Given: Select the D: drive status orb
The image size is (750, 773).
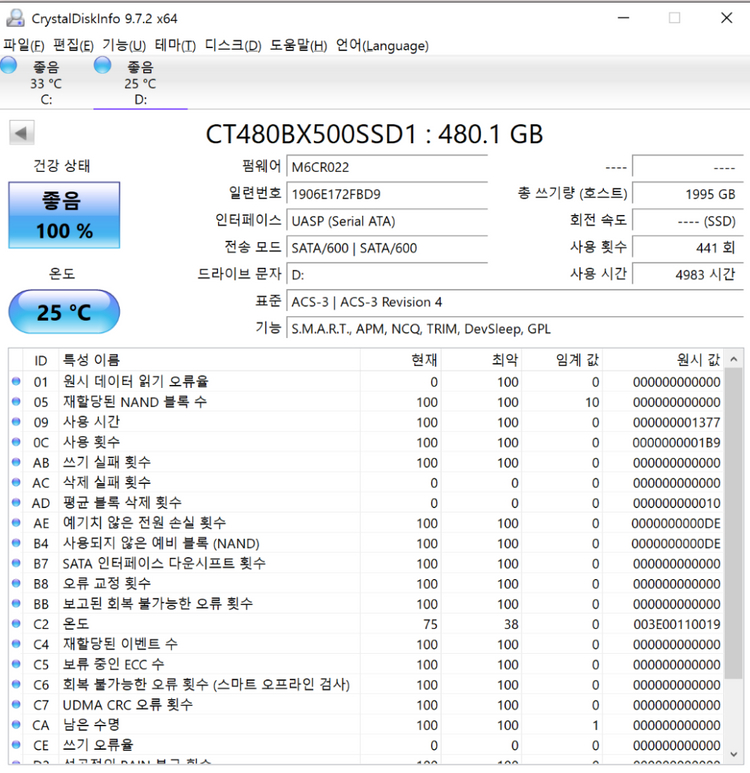Looking at the screenshot, I should (103, 65).
